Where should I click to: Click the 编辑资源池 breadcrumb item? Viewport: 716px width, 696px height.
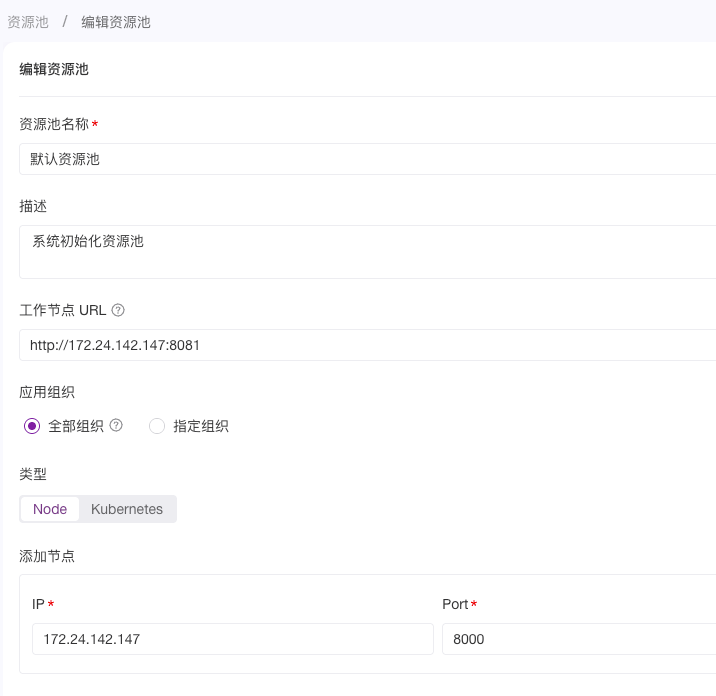click(x=116, y=22)
